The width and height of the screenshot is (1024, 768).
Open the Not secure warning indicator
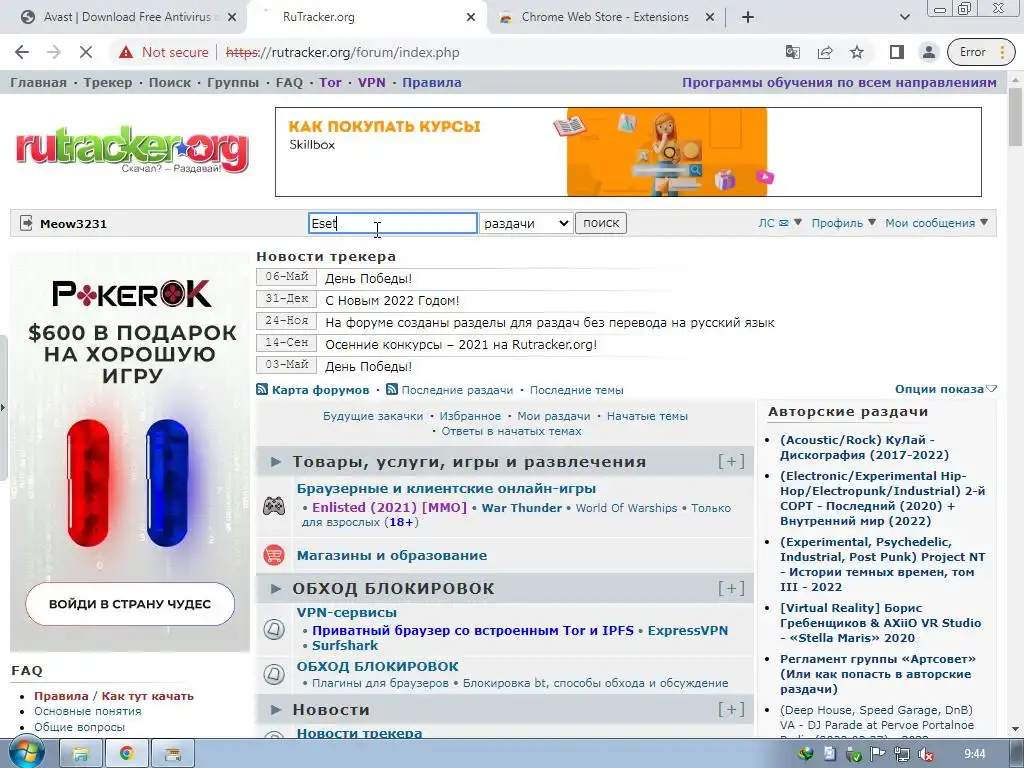[x=163, y=52]
